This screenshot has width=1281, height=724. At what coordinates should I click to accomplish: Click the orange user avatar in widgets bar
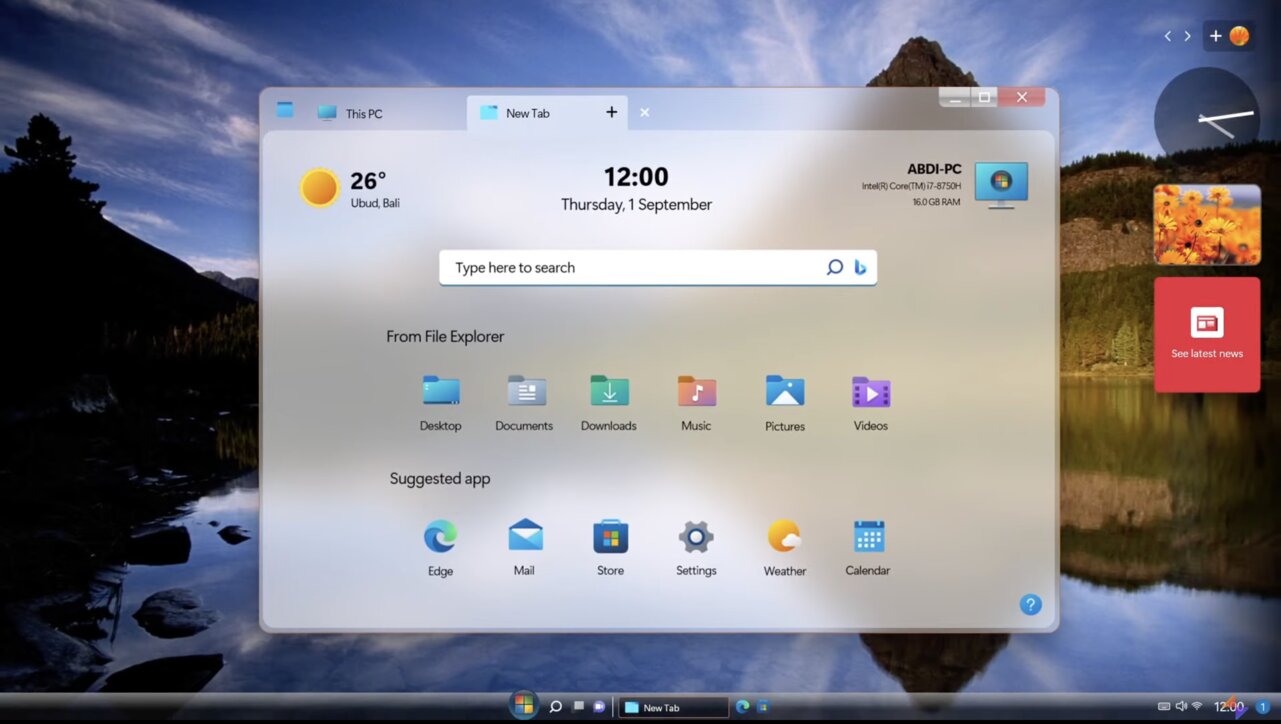(x=1239, y=36)
